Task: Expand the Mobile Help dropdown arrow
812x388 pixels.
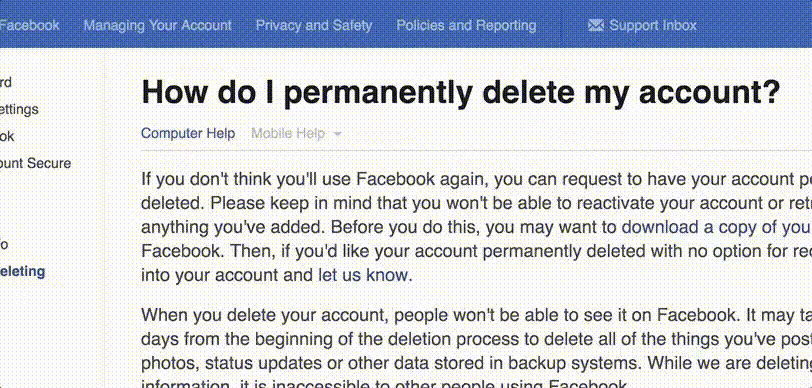Action: click(x=338, y=134)
